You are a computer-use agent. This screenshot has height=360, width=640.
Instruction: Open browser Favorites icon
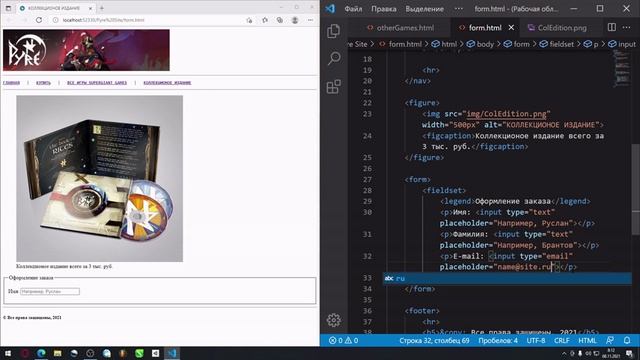point(265,20)
